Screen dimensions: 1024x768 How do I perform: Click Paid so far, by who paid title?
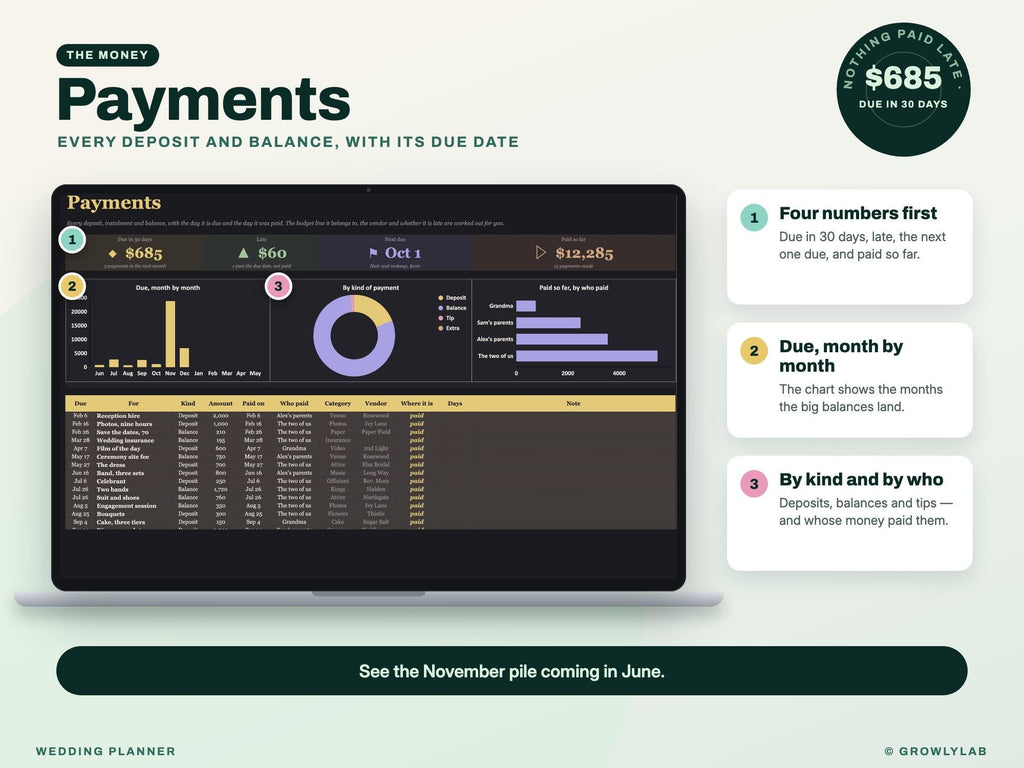click(573, 287)
